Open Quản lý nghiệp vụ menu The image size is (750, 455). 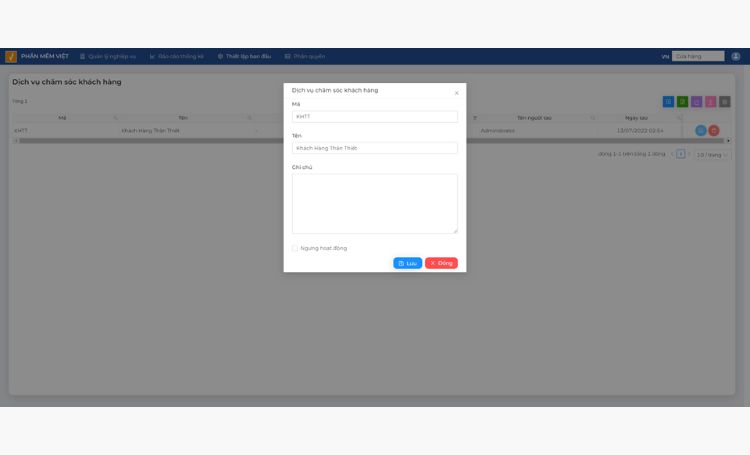pyautogui.click(x=108, y=56)
